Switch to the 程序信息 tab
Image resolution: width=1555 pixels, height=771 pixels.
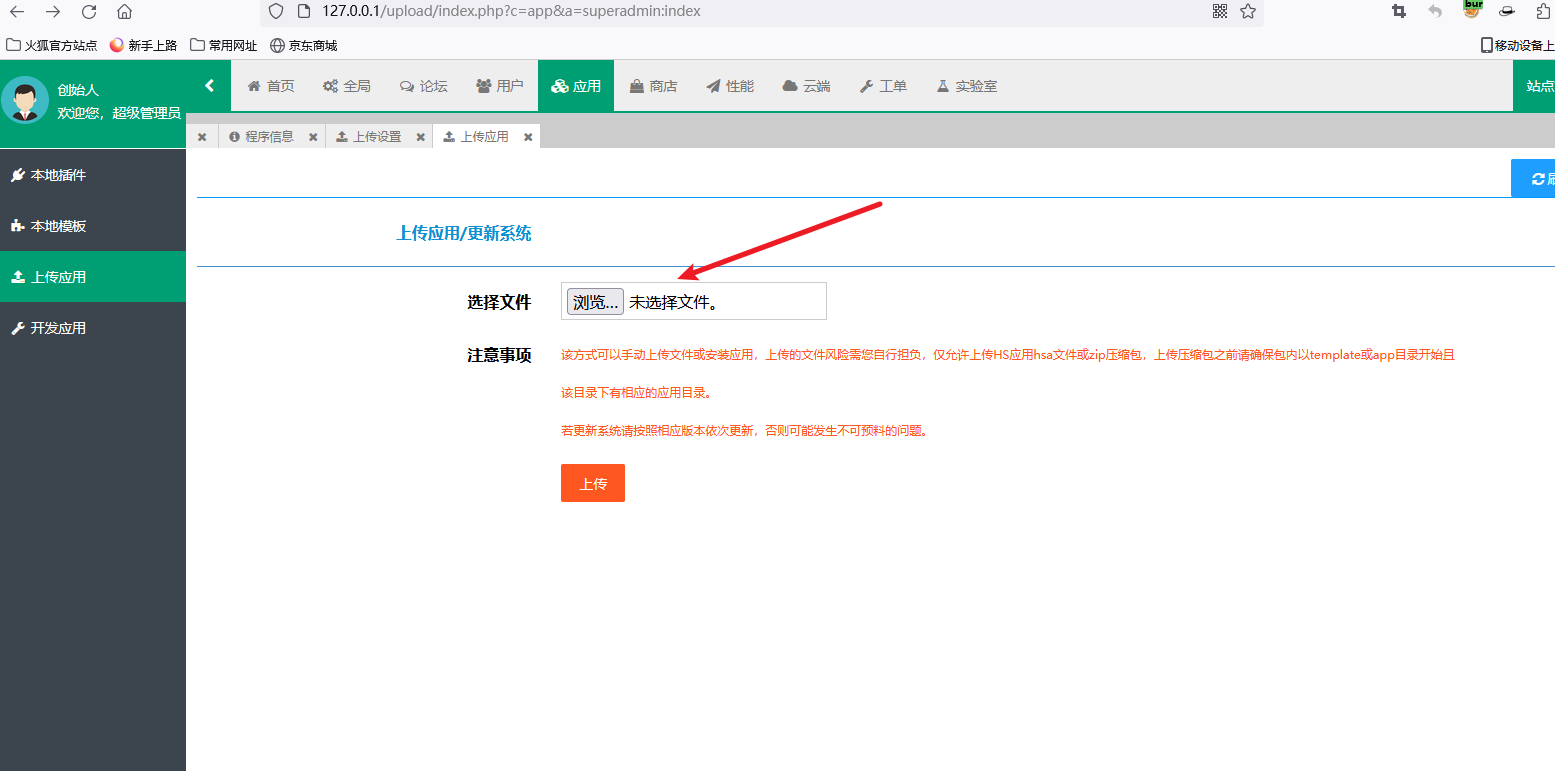262,137
